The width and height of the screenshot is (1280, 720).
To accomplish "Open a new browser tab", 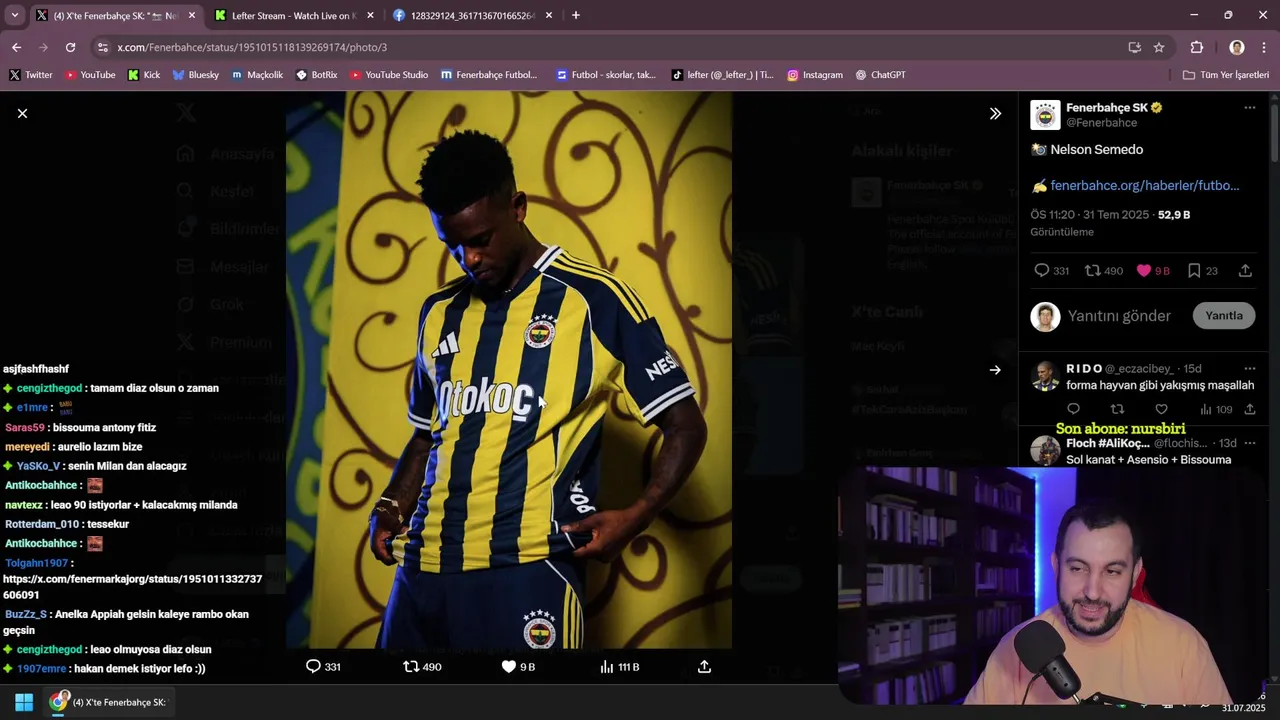I will [x=575, y=15].
